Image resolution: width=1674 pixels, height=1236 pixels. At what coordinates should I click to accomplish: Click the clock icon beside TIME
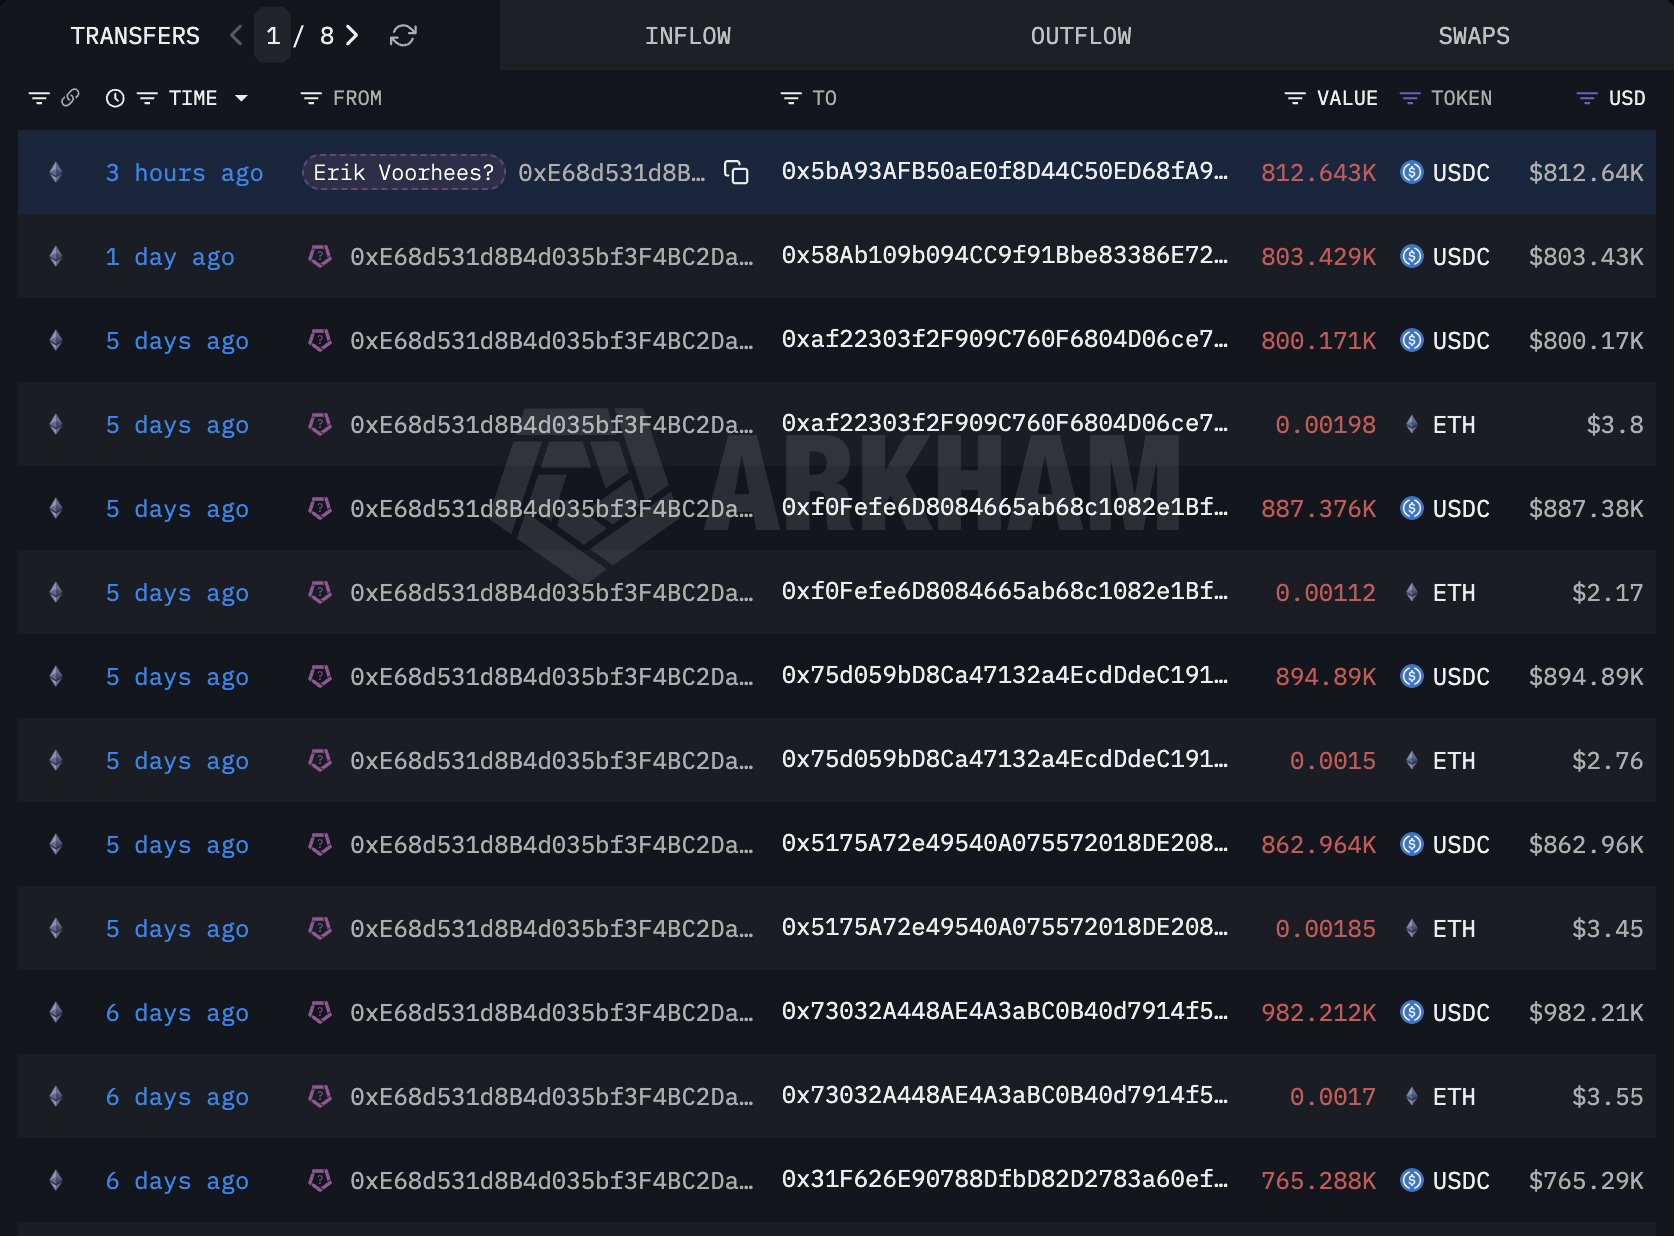click(115, 98)
